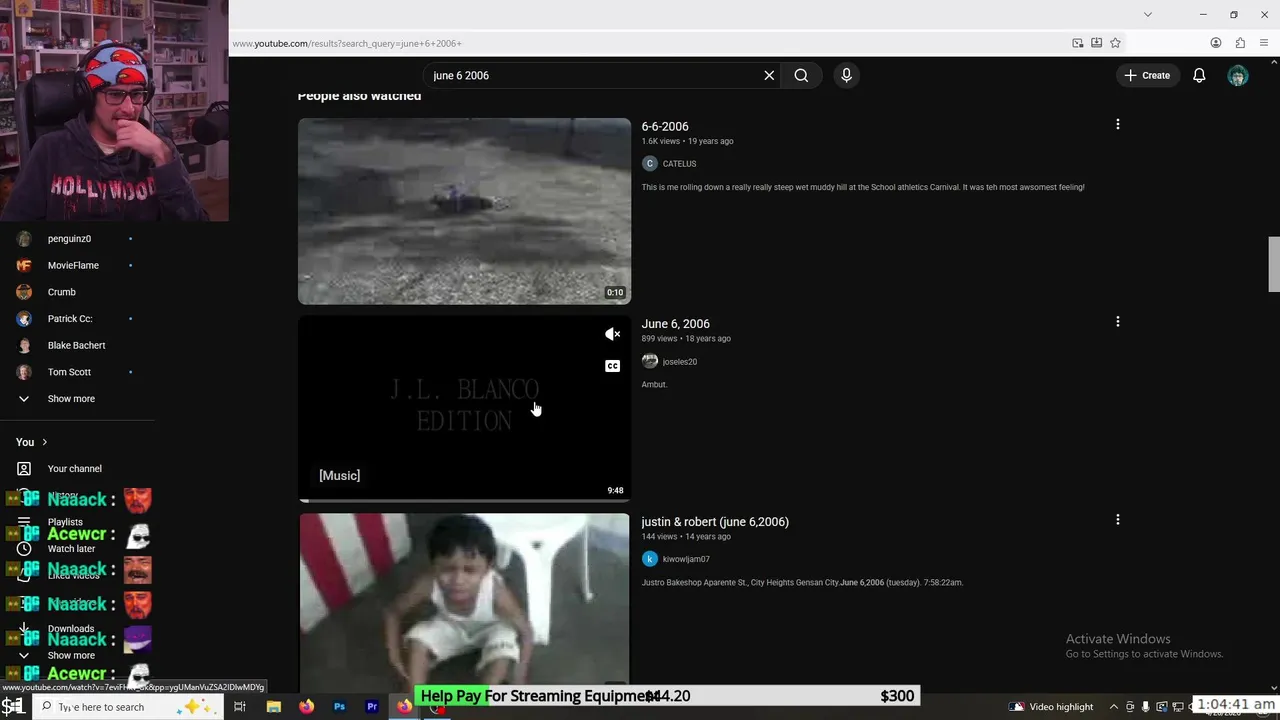Image resolution: width=1280 pixels, height=720 pixels.
Task: Click the search magnifier button
Action: coord(801,75)
